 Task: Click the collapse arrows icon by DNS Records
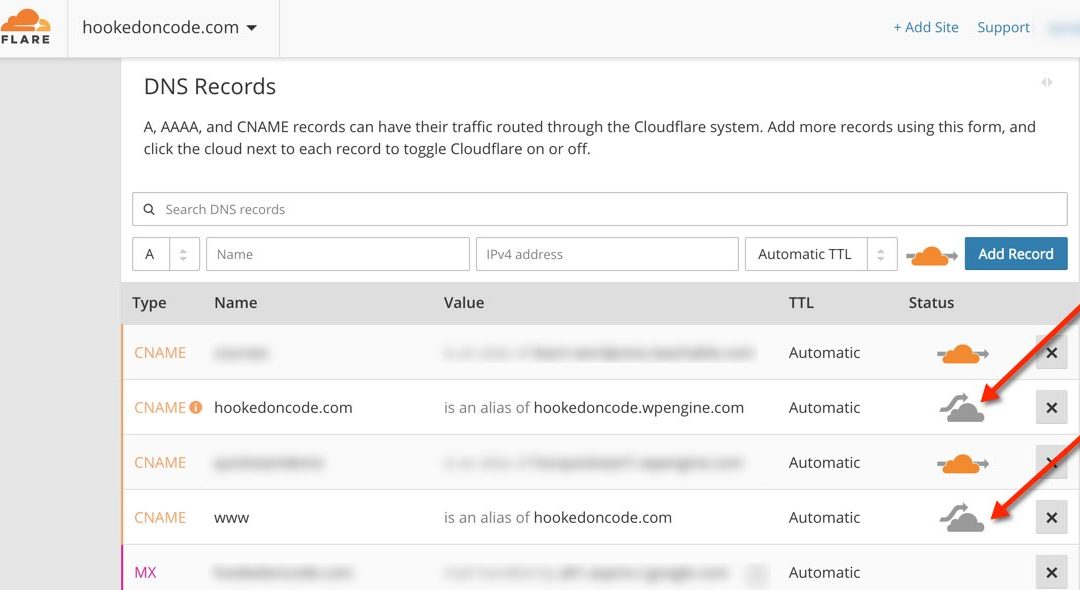(1047, 83)
